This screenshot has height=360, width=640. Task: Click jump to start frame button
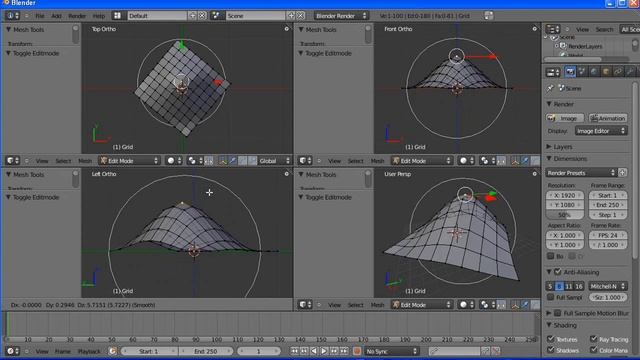tap(294, 351)
